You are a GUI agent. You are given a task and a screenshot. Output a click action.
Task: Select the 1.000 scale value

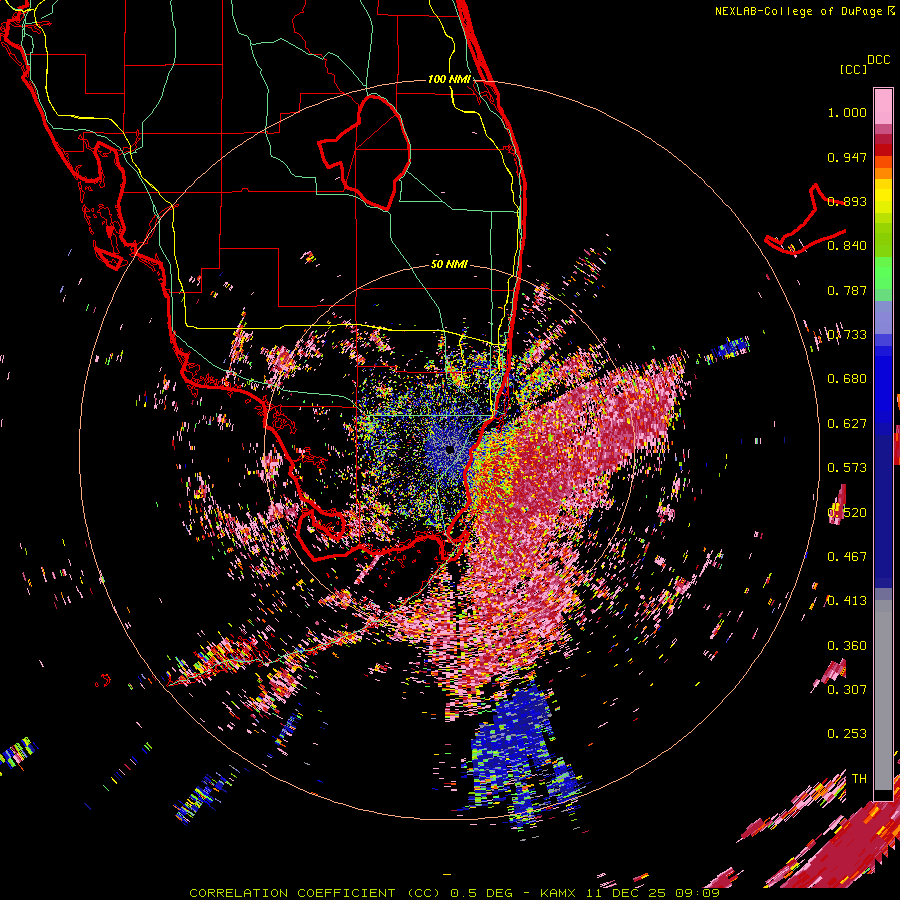click(847, 112)
